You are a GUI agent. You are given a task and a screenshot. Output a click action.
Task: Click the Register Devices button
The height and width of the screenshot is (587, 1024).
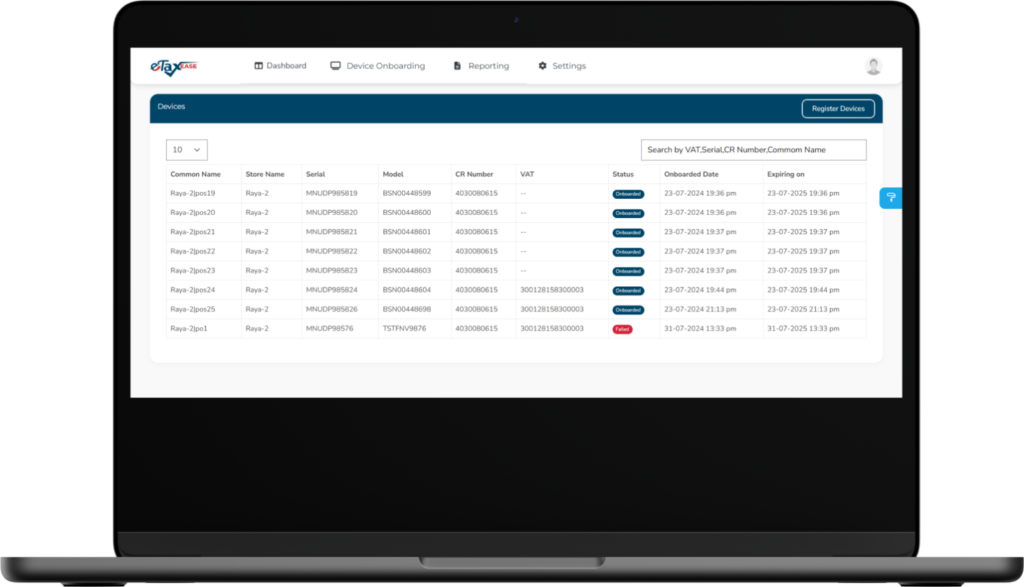tap(838, 108)
